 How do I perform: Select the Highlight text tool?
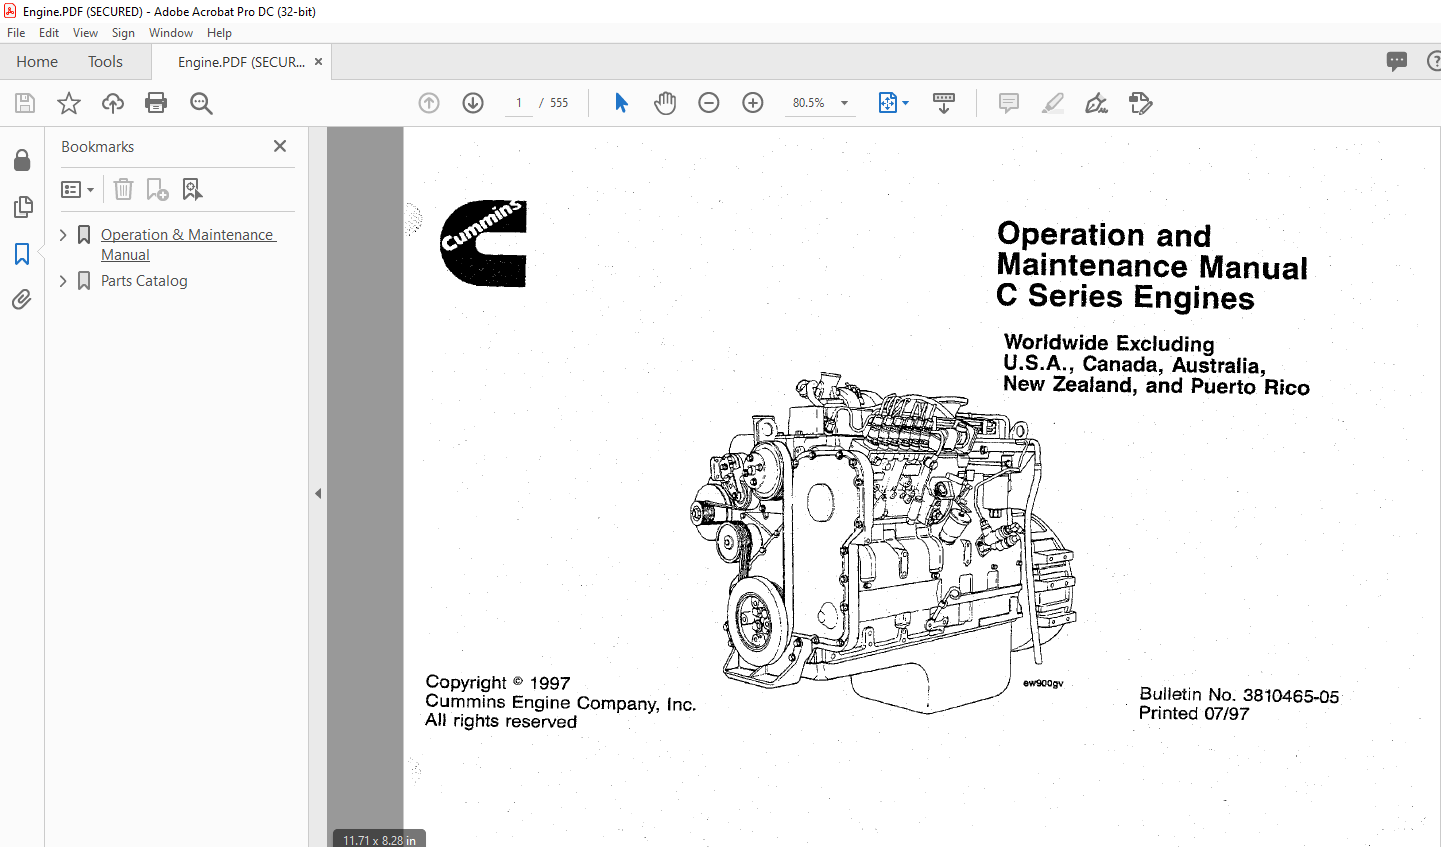coord(1052,103)
